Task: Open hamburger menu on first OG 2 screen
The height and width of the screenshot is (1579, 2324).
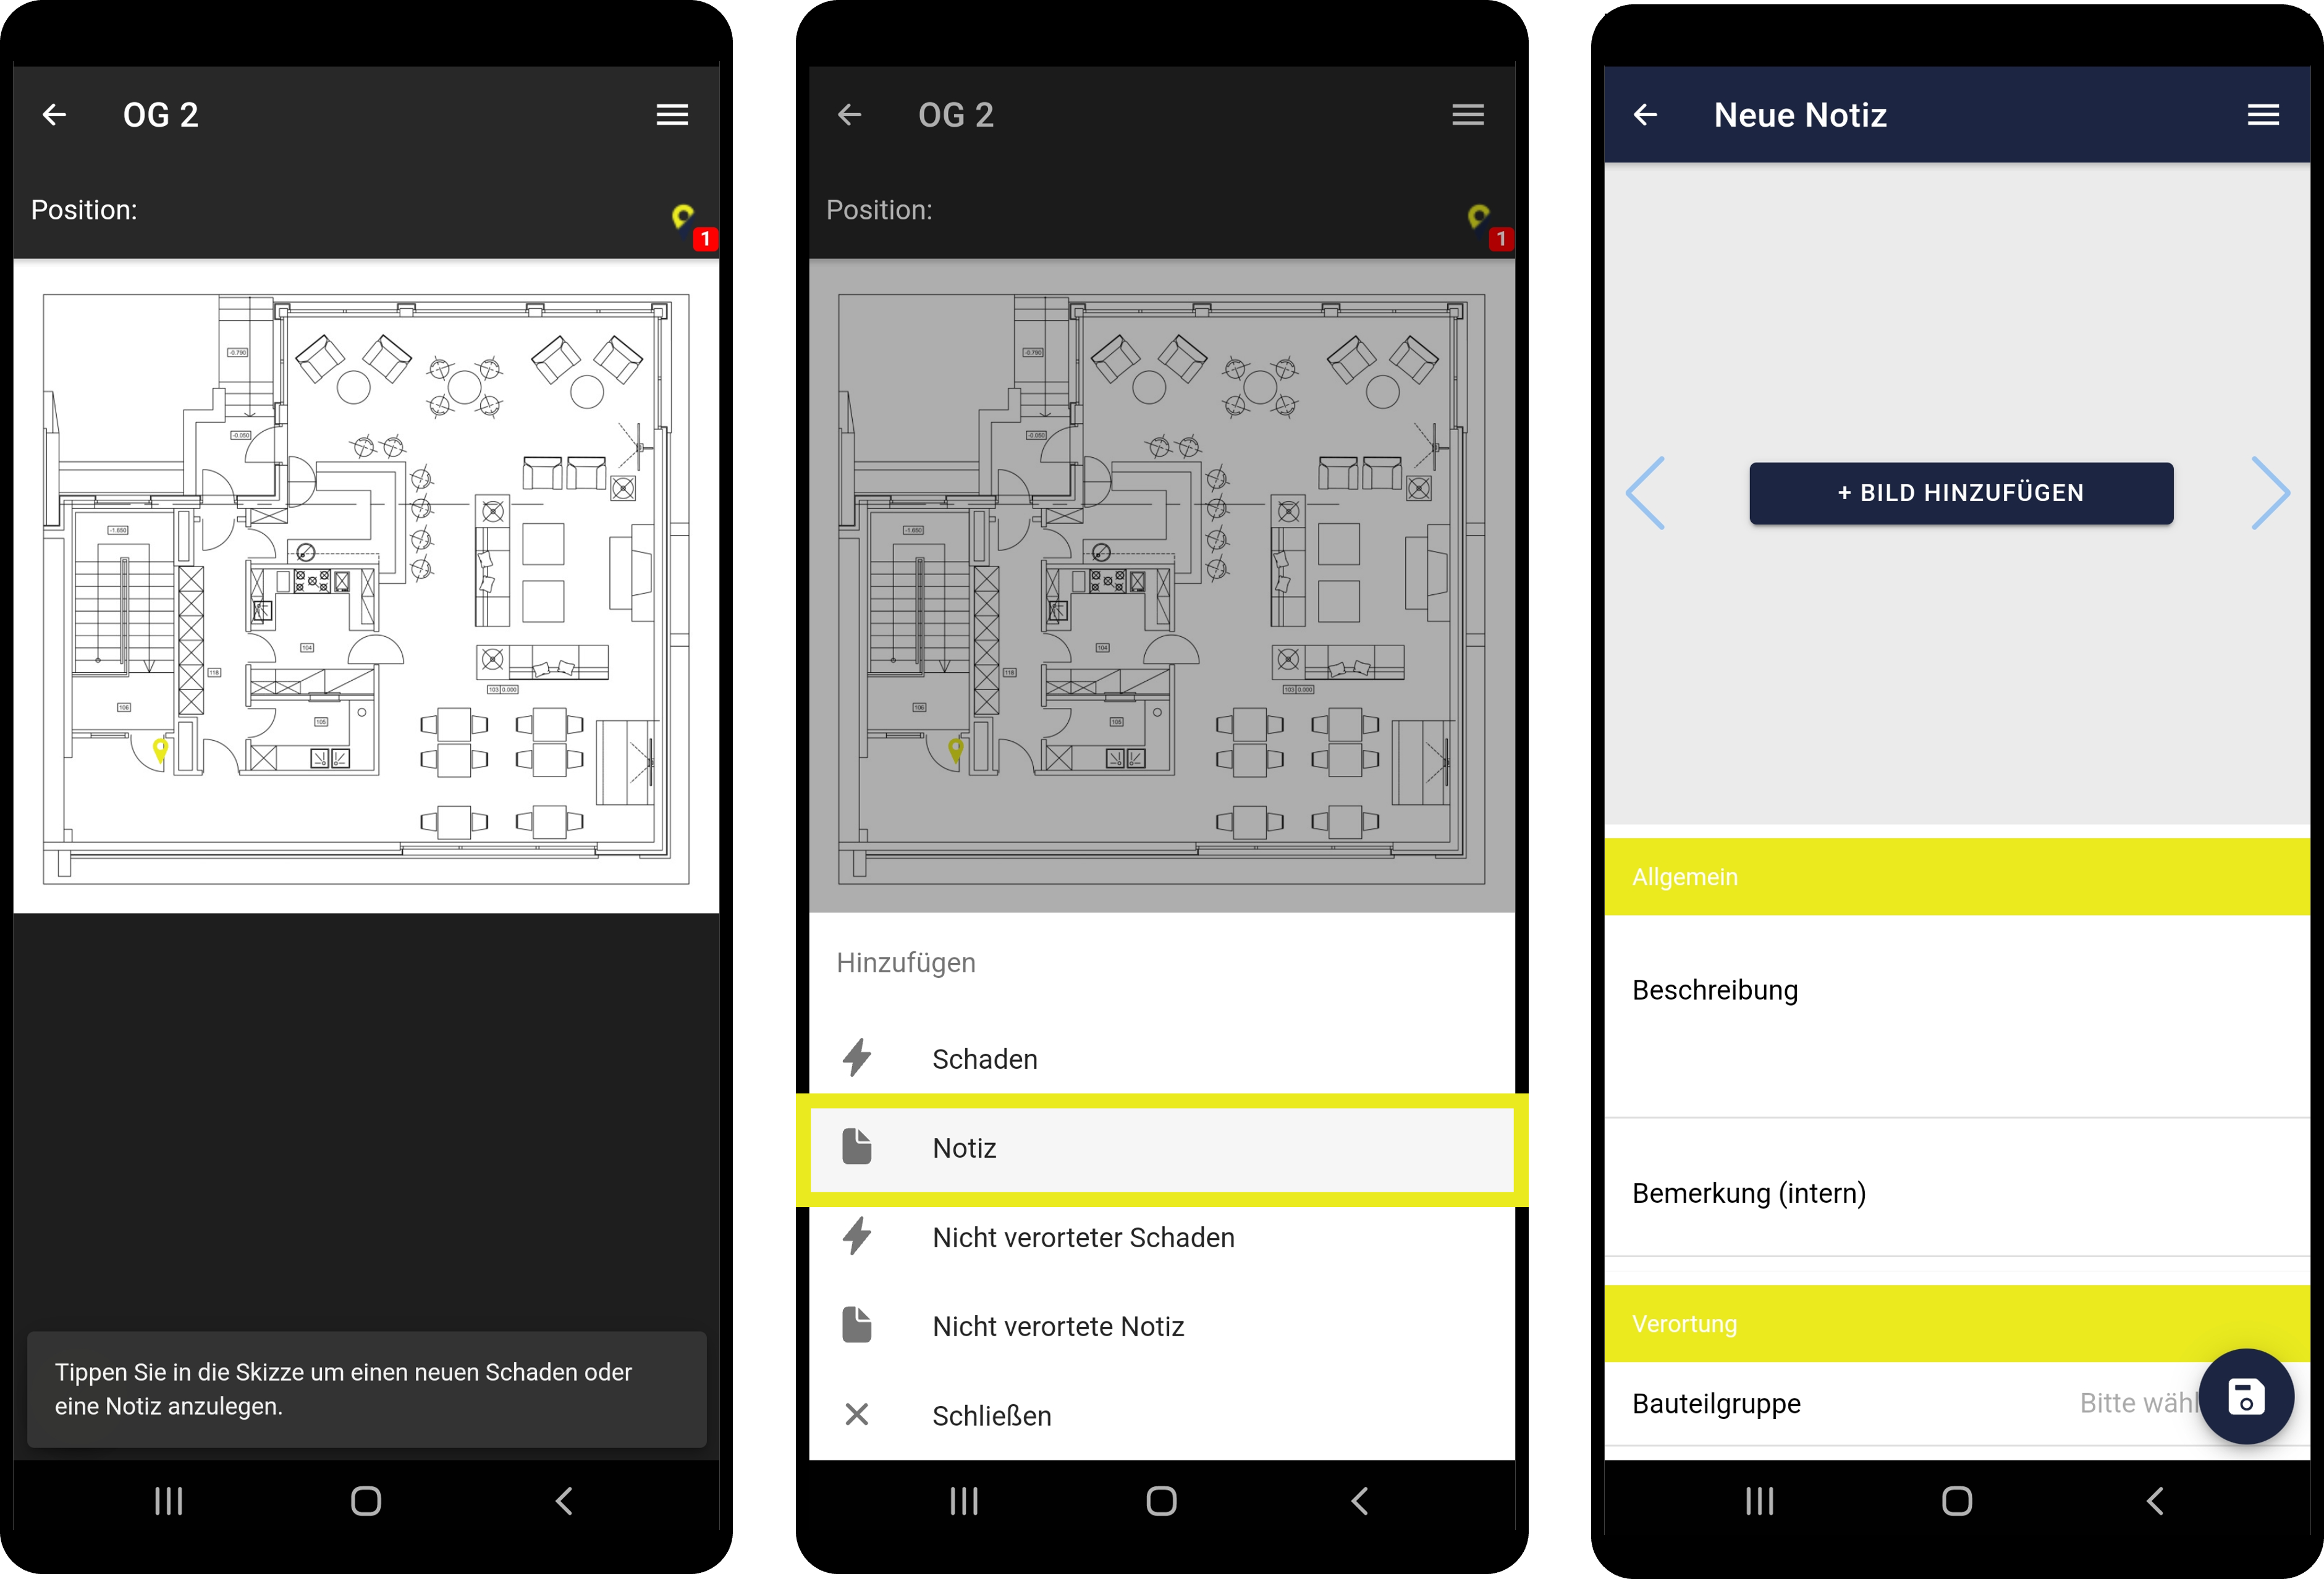Action: (672, 115)
